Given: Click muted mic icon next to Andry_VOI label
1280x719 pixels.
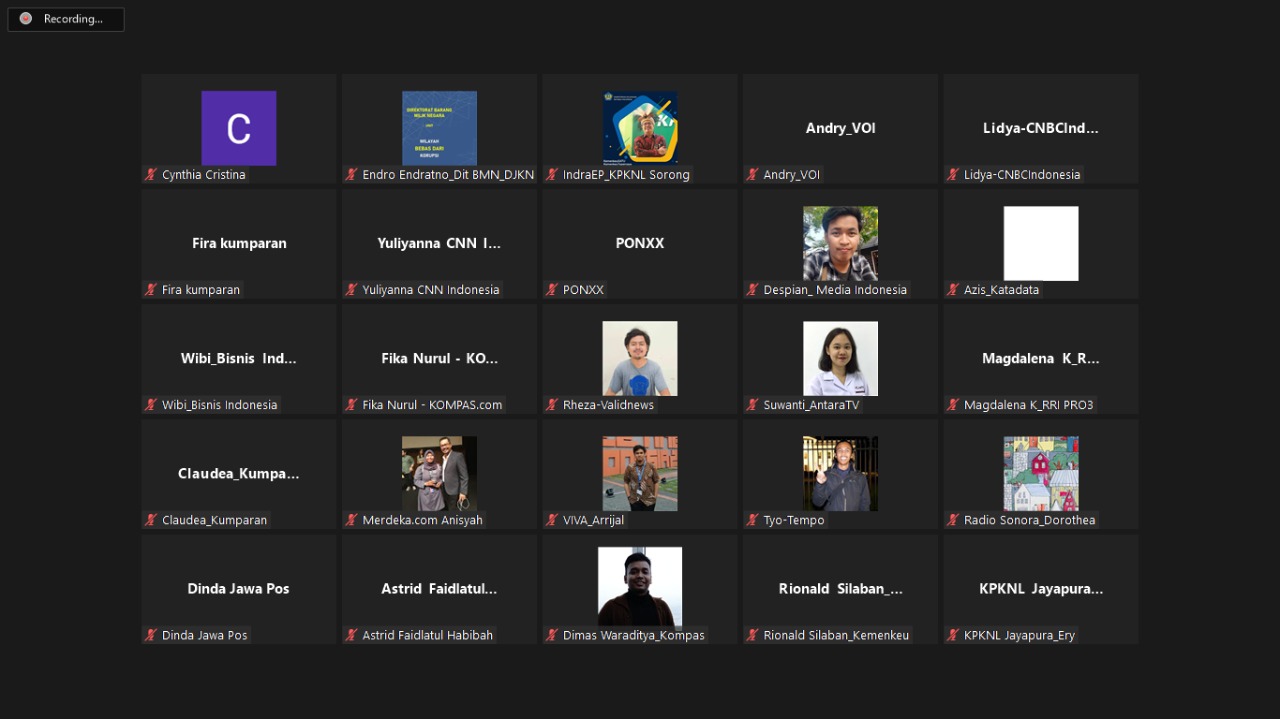Looking at the screenshot, I should coord(753,175).
